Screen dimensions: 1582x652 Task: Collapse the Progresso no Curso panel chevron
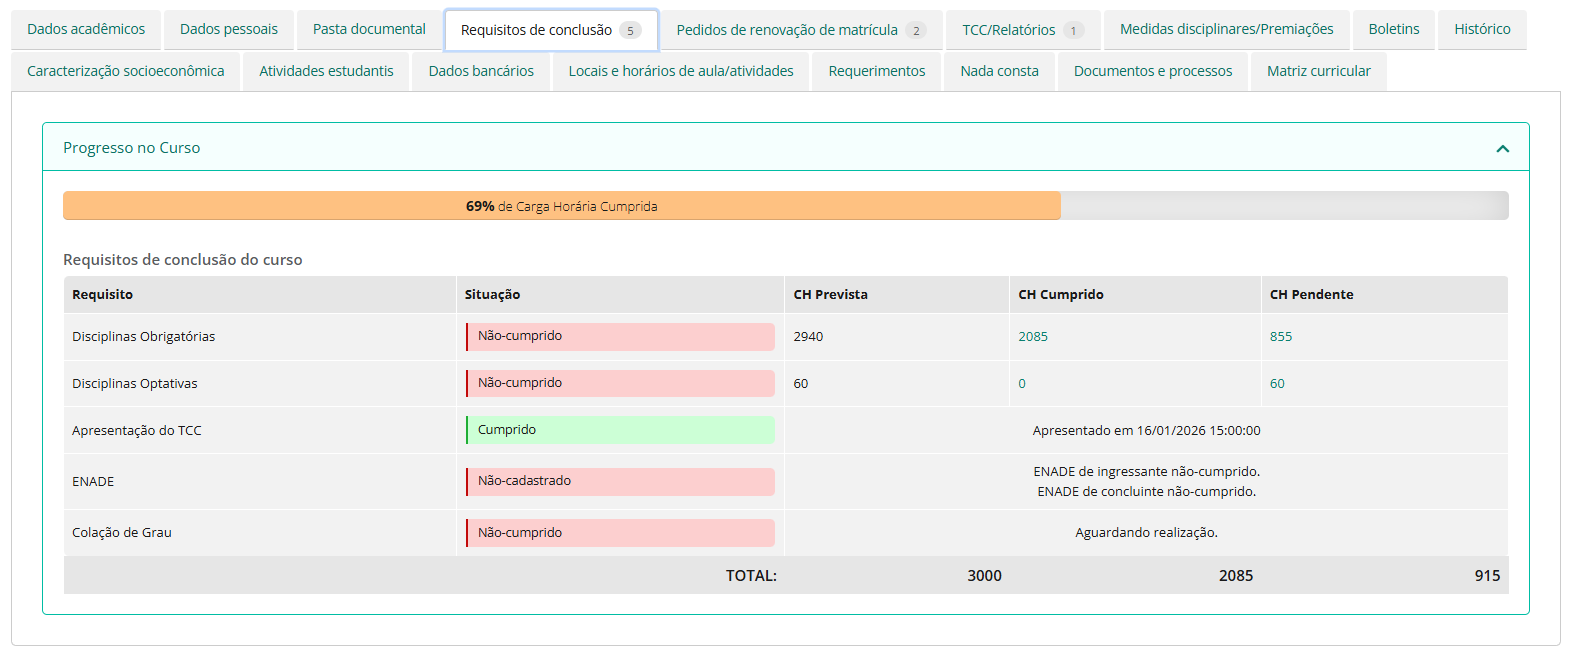tap(1502, 148)
